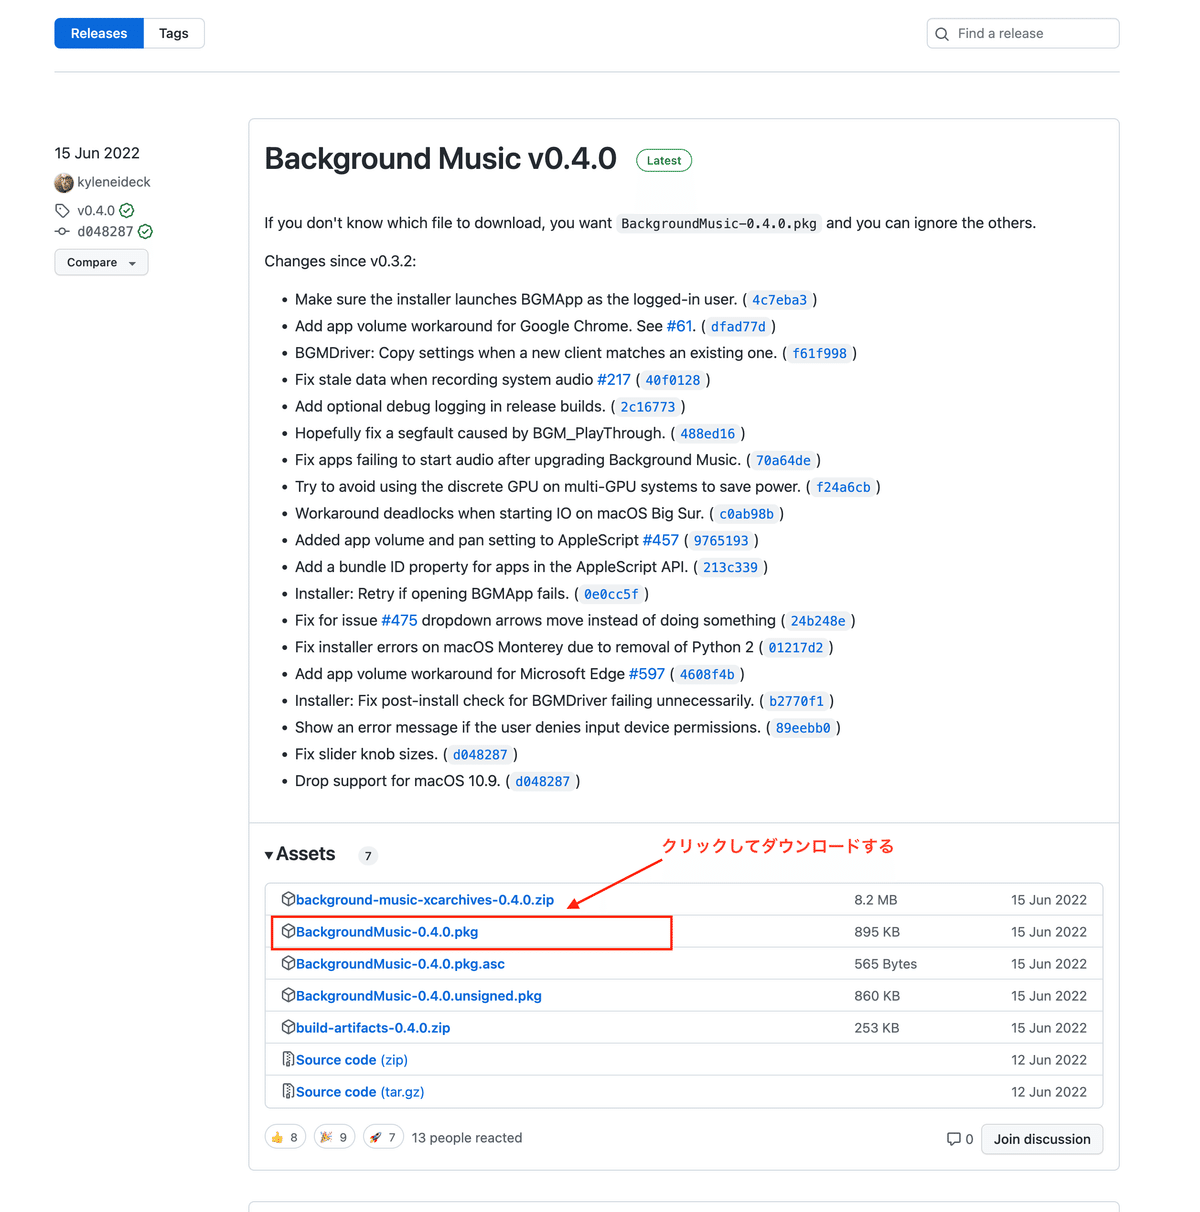
Task: Click verified check icon next to sidebar d048287
Action: (146, 232)
